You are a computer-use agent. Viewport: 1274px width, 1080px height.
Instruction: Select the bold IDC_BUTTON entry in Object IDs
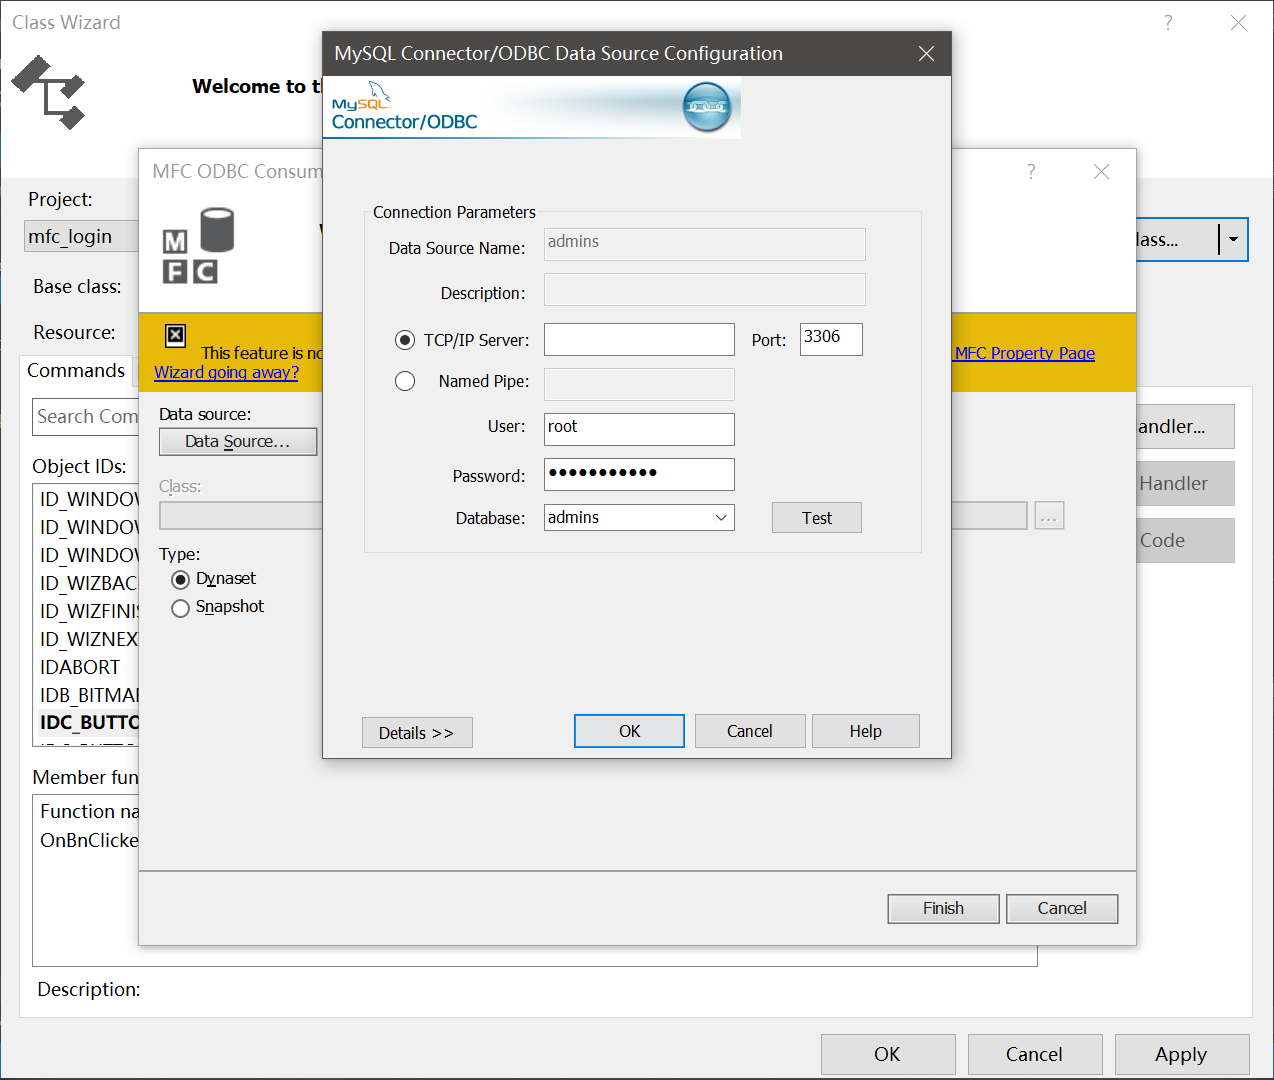pos(87,723)
